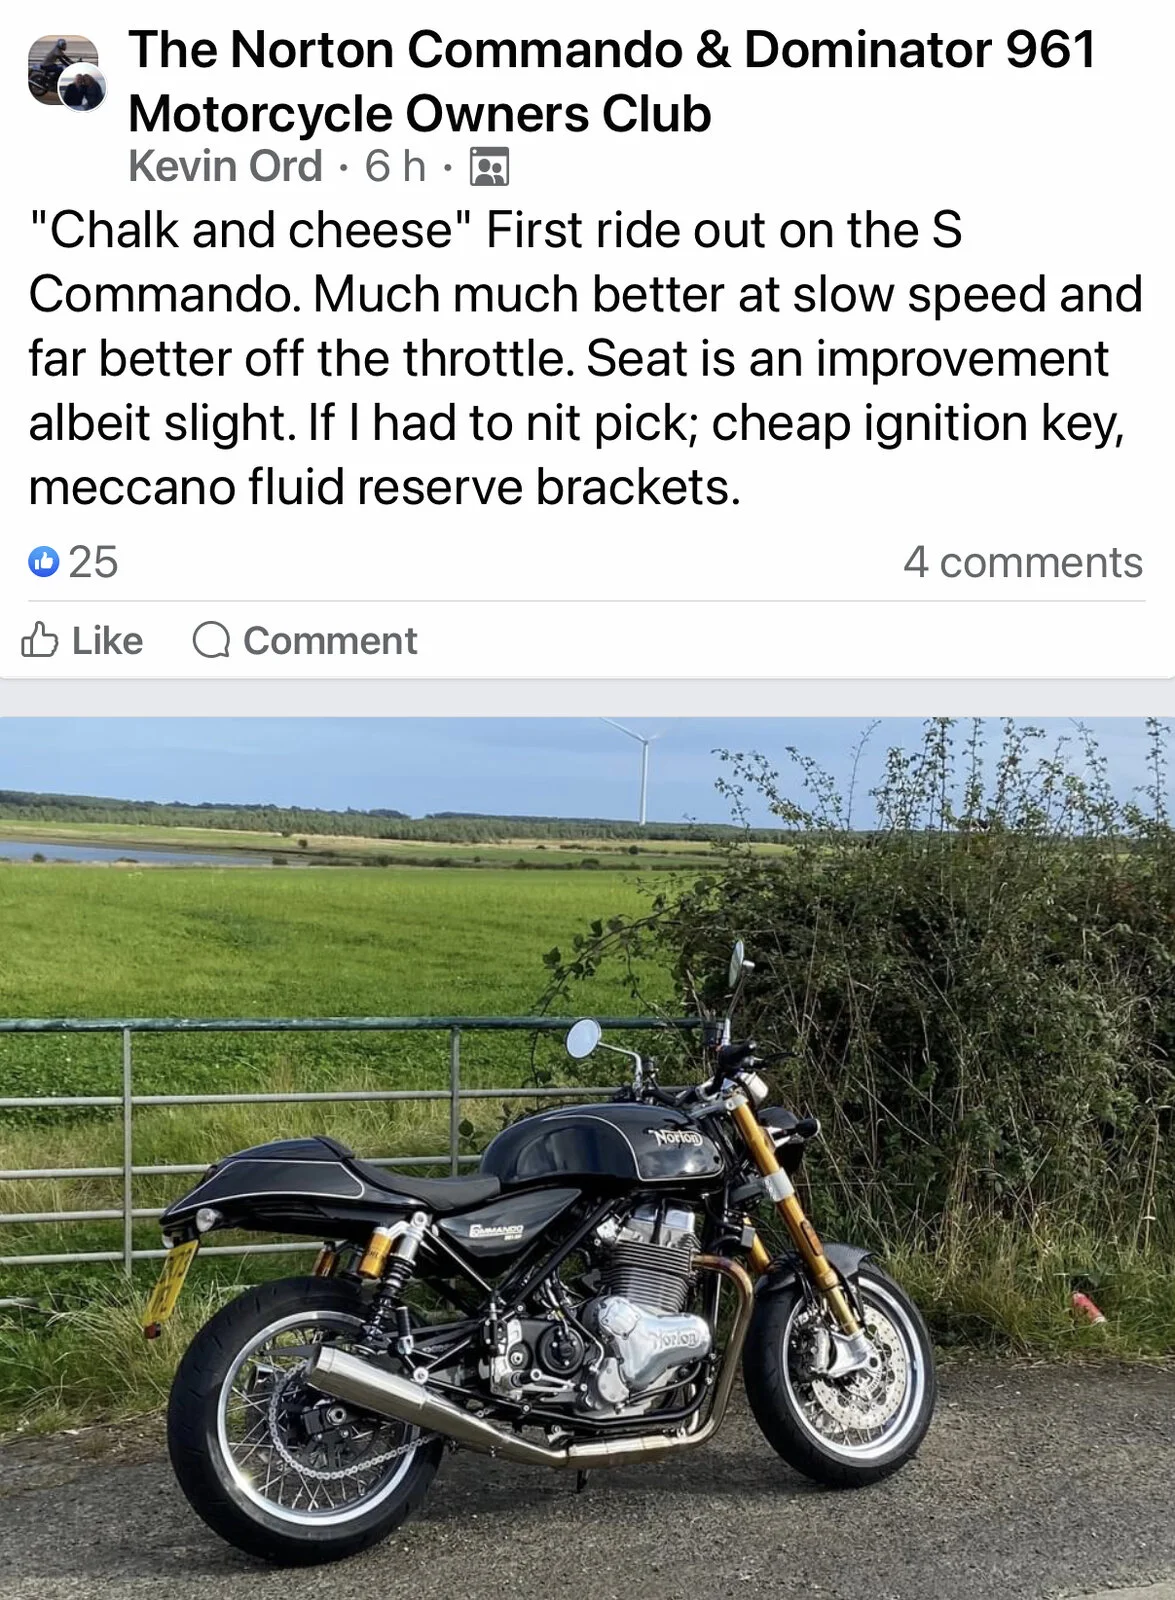This screenshot has width=1175, height=1600.
Task: Tap the "Chalk and cheese" post text
Action: pos(585,358)
